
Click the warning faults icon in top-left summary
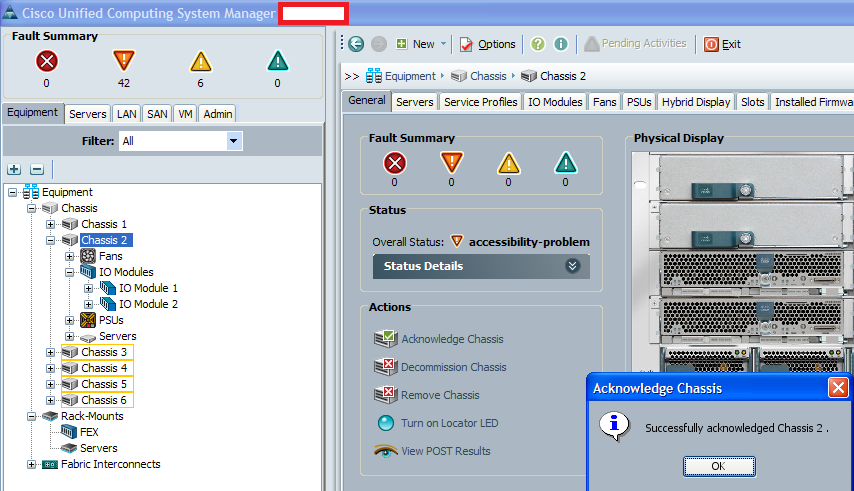click(278, 61)
